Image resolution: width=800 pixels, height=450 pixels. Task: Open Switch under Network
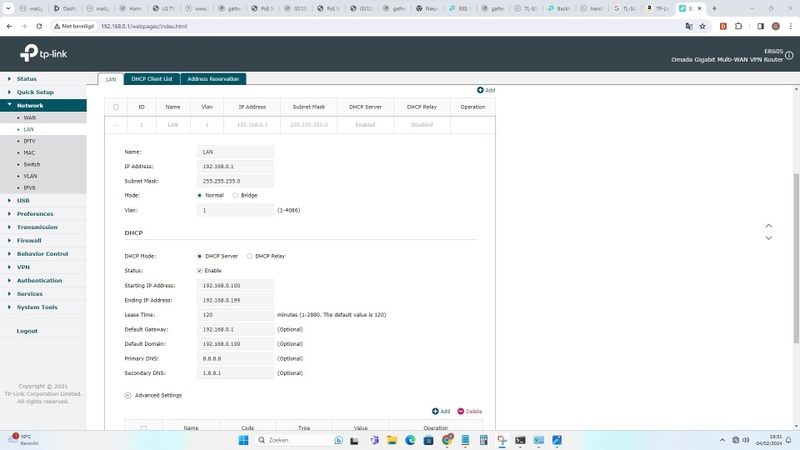click(x=32, y=164)
